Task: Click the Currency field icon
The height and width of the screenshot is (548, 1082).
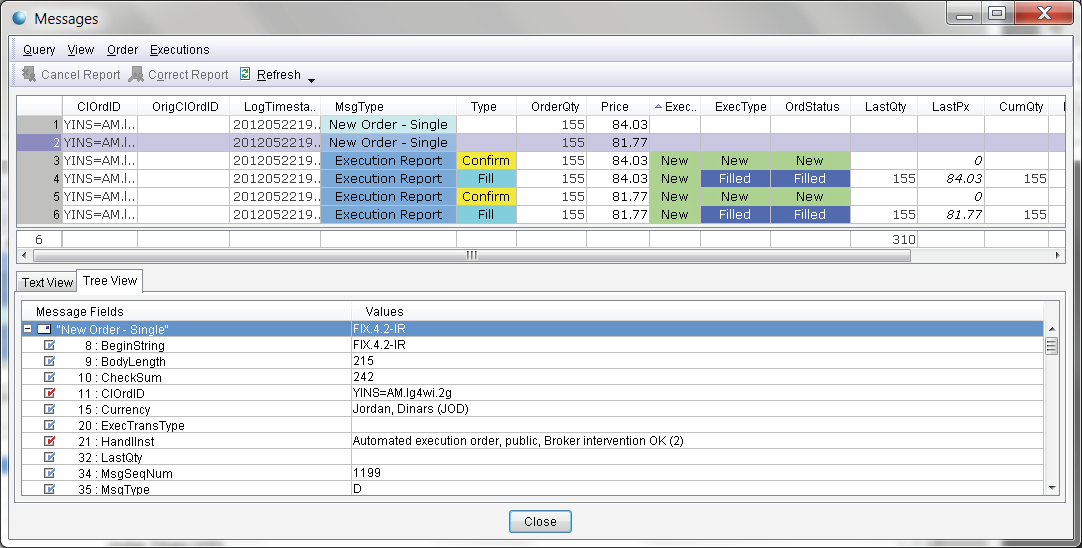Action: [x=50, y=409]
